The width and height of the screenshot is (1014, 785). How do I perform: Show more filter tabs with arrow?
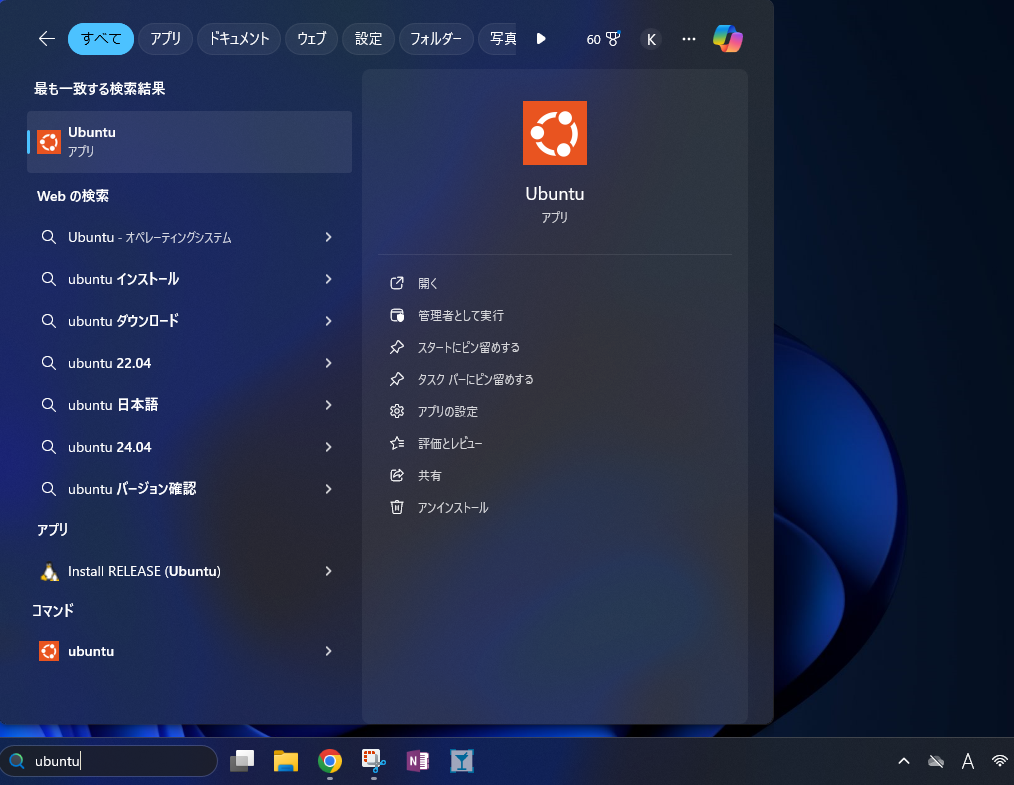[541, 39]
